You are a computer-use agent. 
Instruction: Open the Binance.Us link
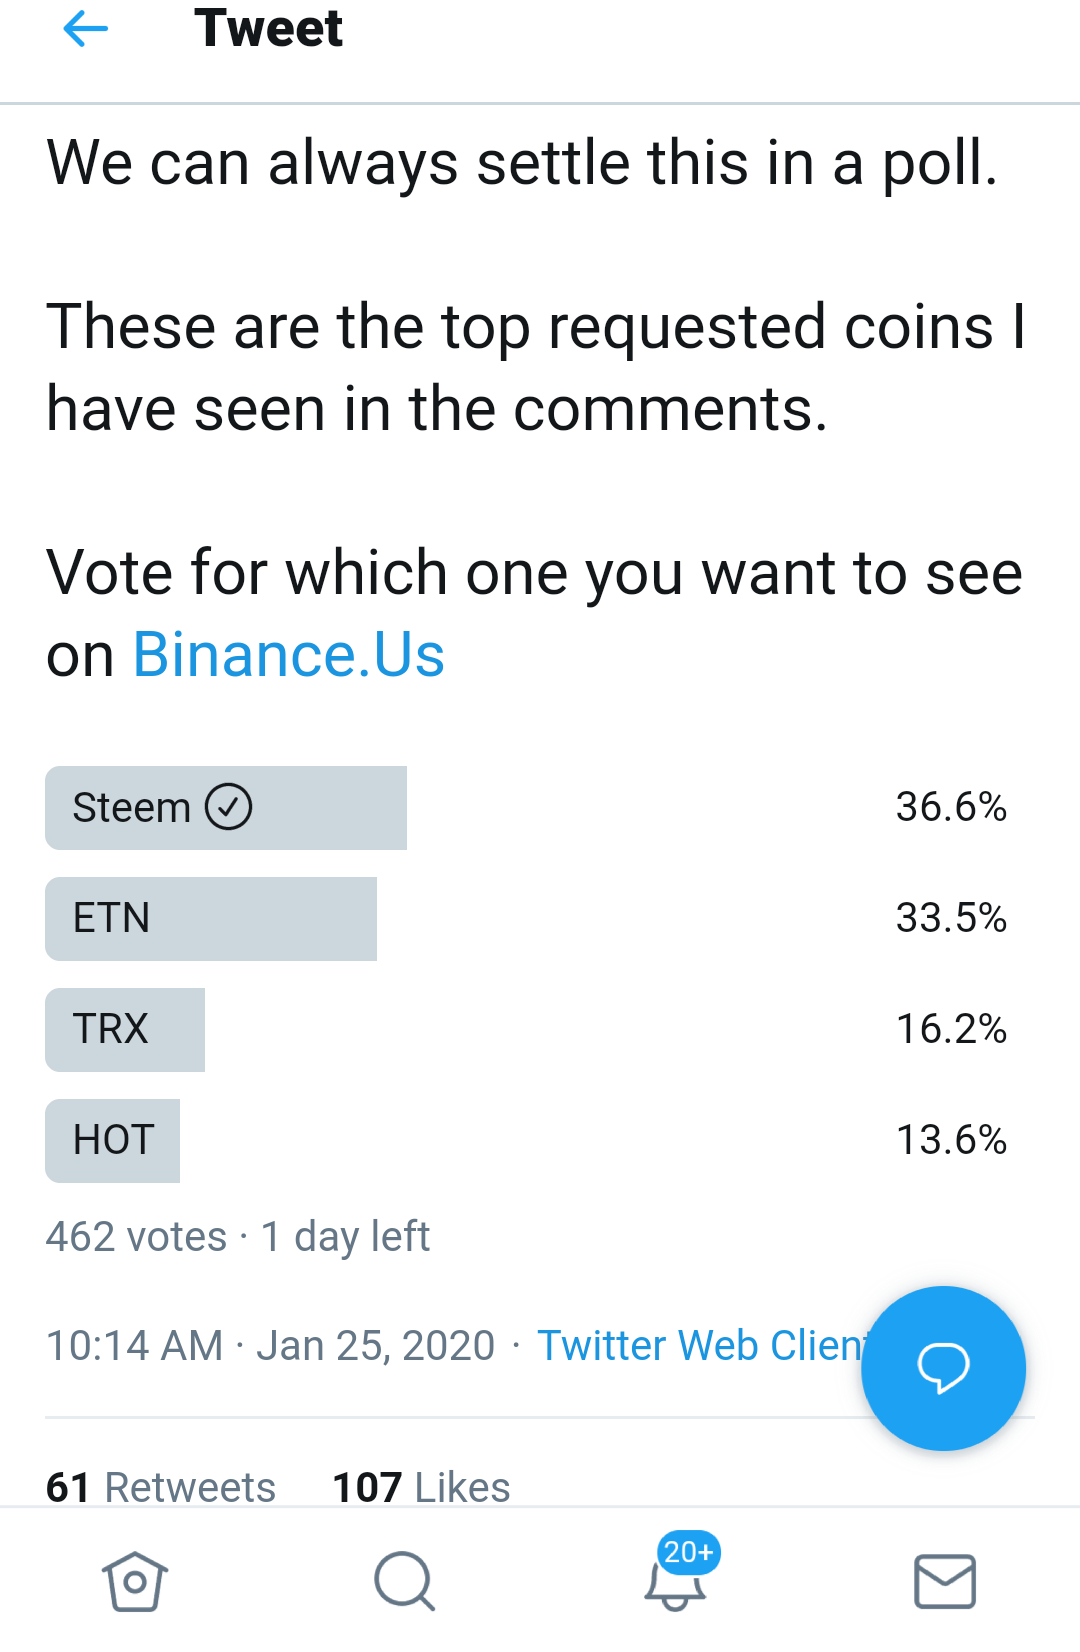289,655
